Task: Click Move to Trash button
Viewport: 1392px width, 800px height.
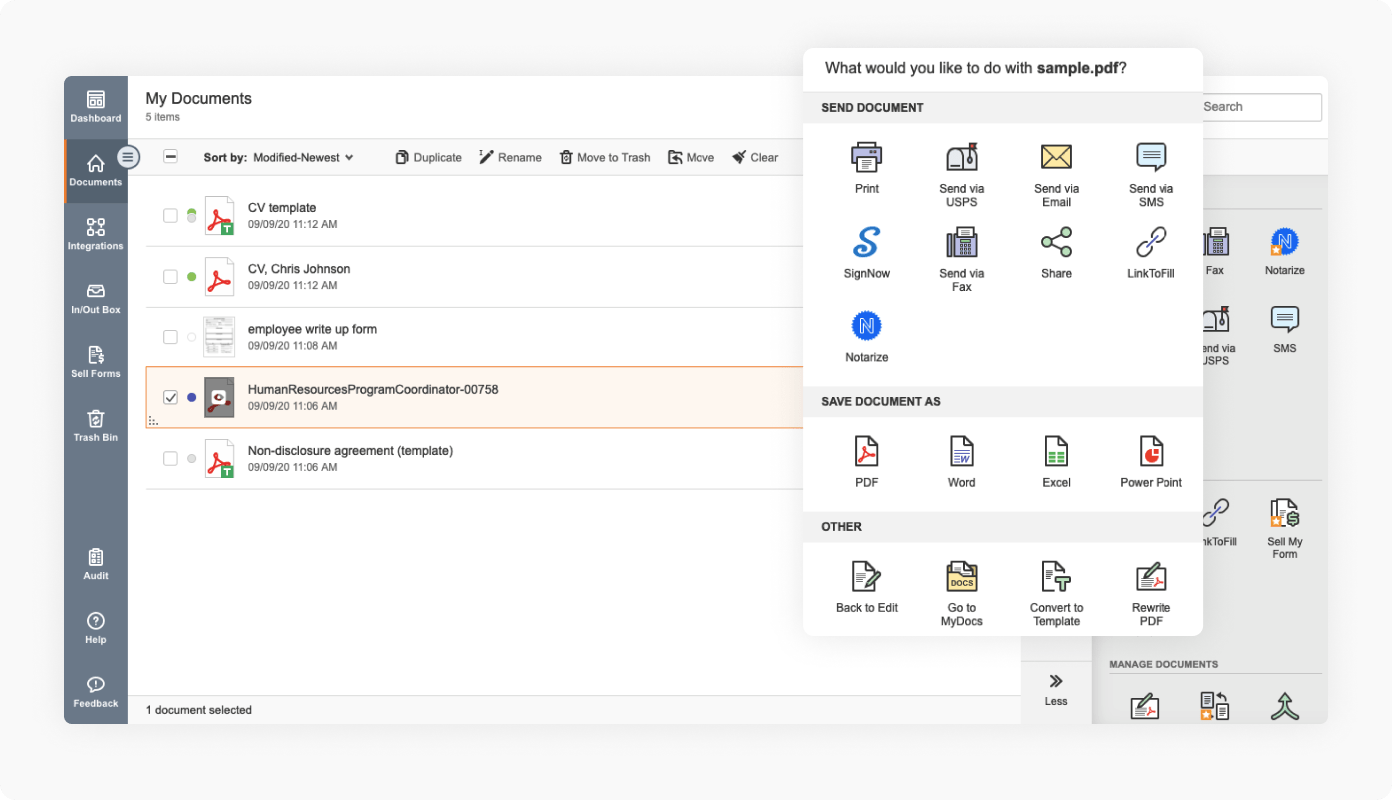Action: 605,158
